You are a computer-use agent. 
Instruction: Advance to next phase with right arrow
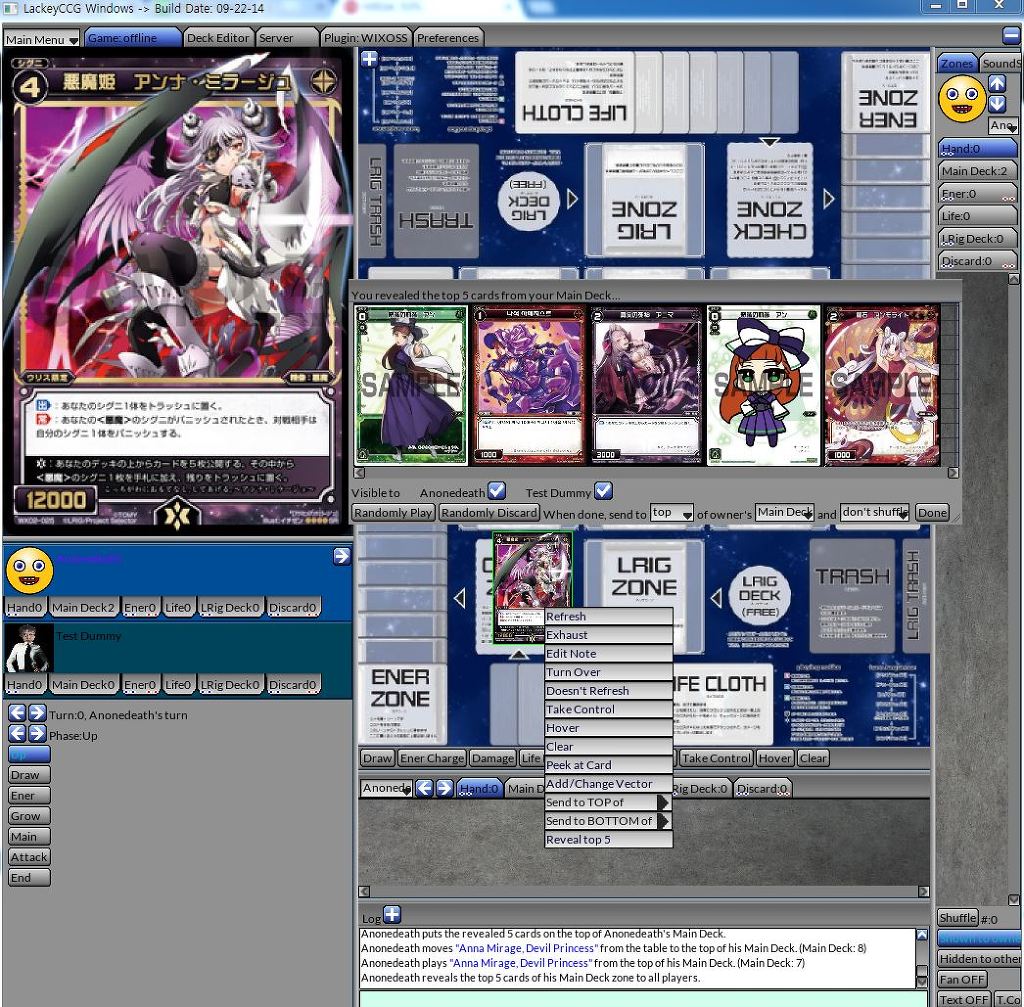click(37, 733)
